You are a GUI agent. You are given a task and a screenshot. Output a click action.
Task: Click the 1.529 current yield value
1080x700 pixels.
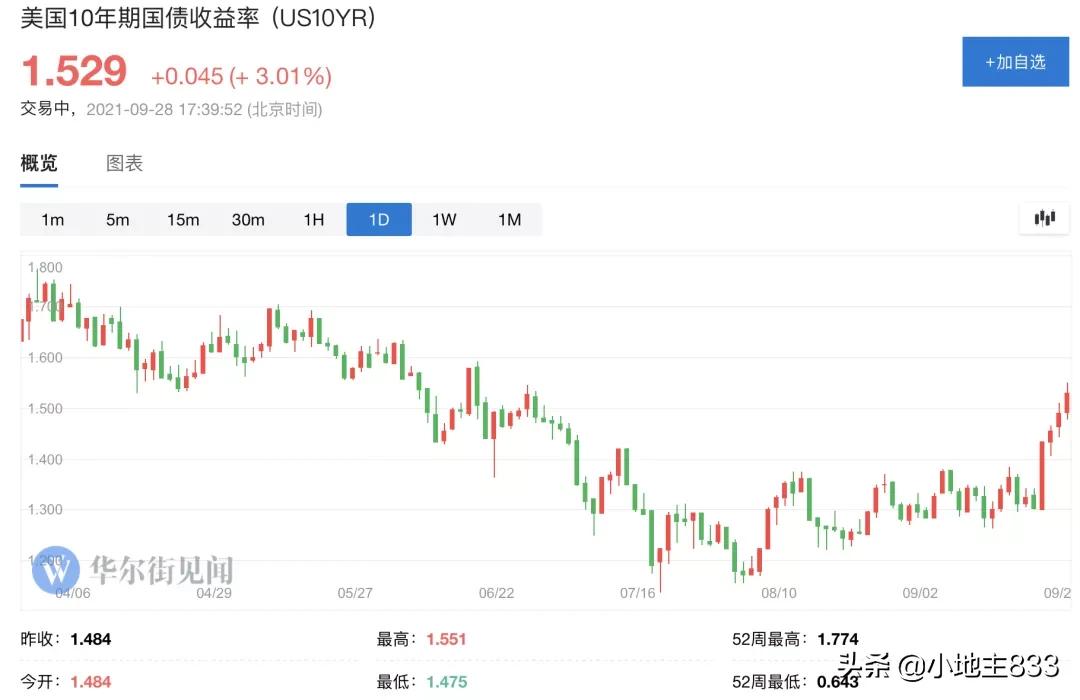[75, 72]
